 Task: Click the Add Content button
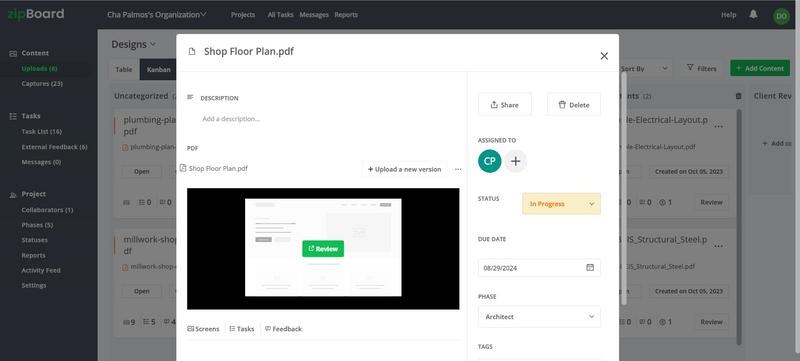[x=760, y=68]
